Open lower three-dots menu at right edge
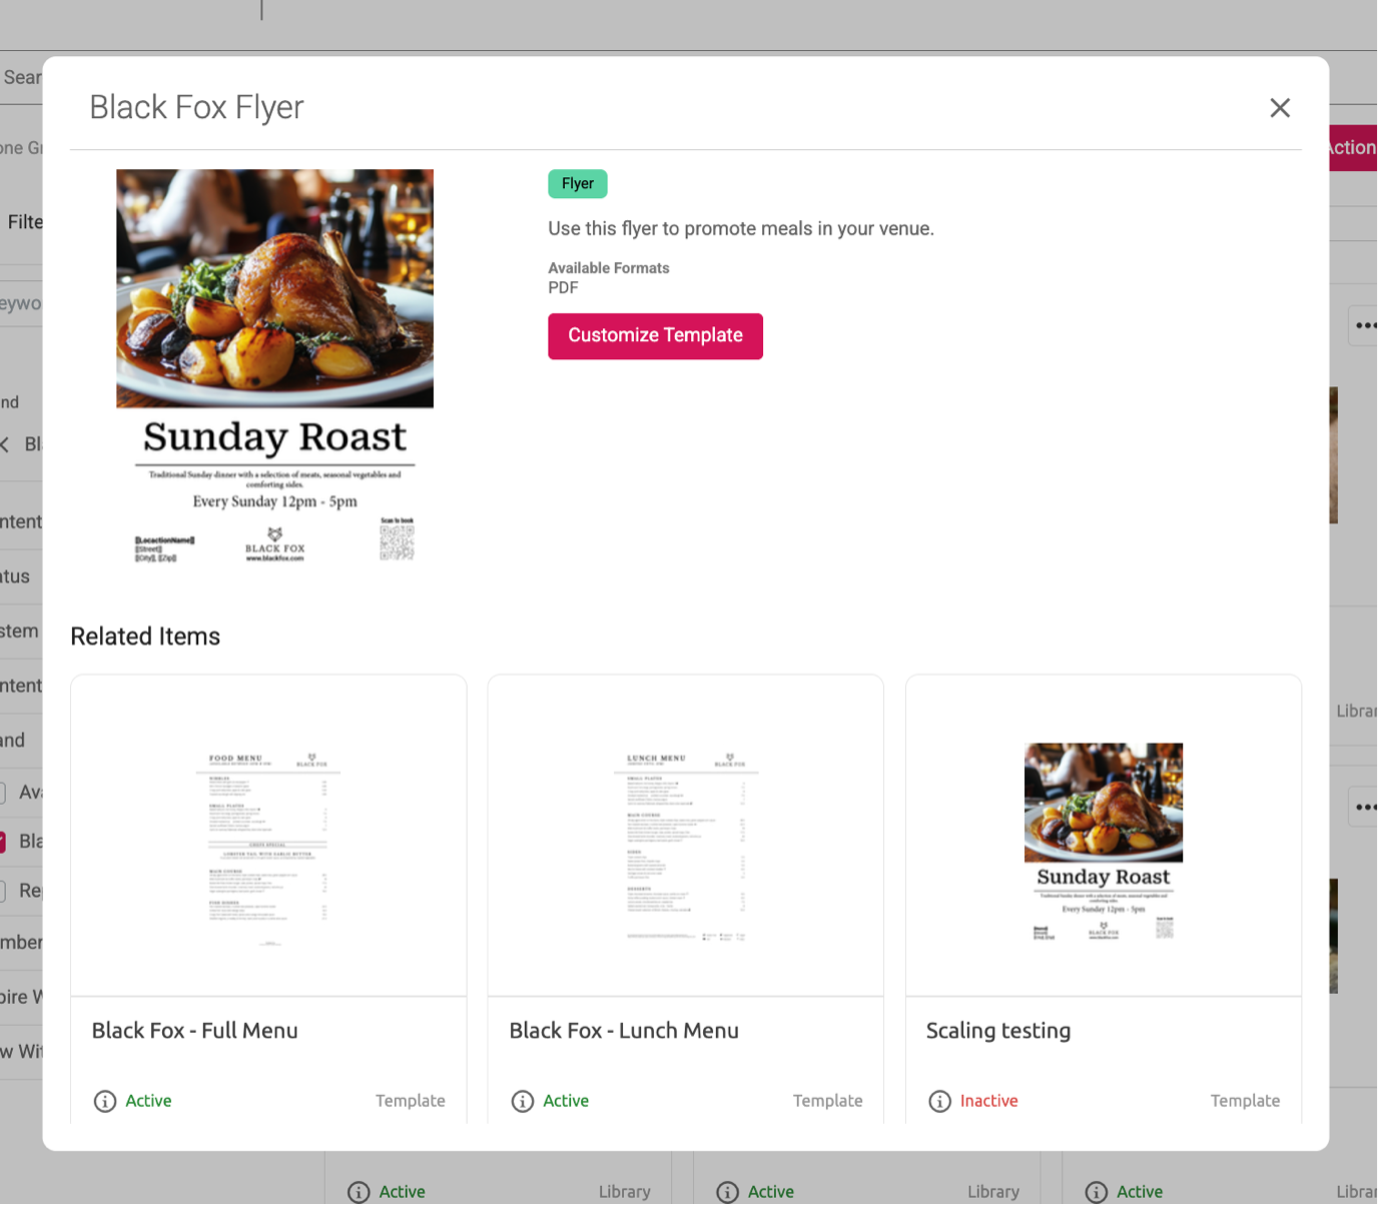 coord(1365,807)
